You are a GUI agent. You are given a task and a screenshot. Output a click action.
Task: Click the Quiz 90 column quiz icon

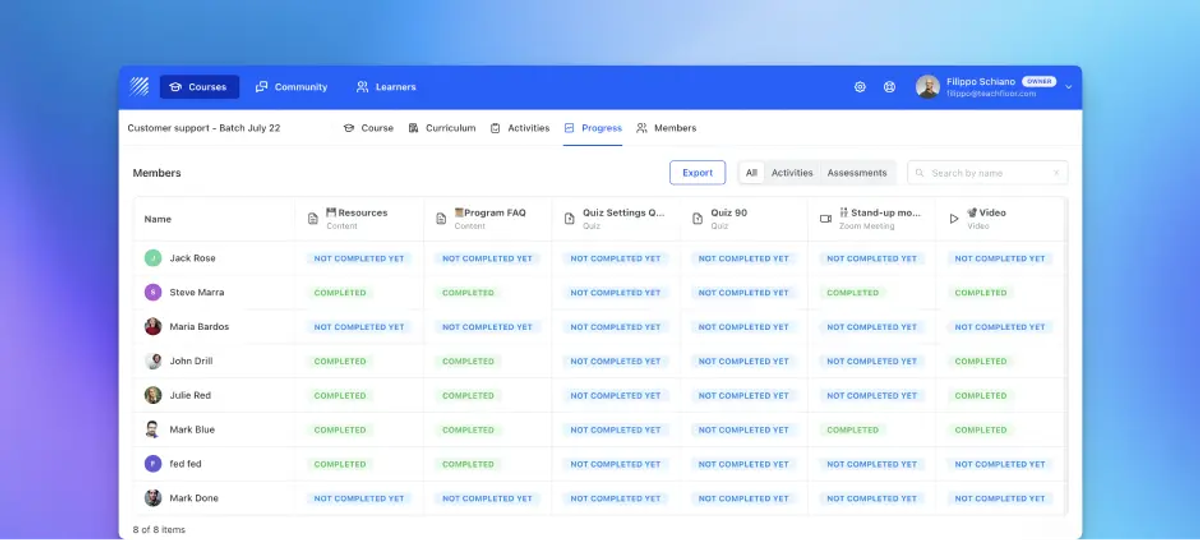click(697, 218)
